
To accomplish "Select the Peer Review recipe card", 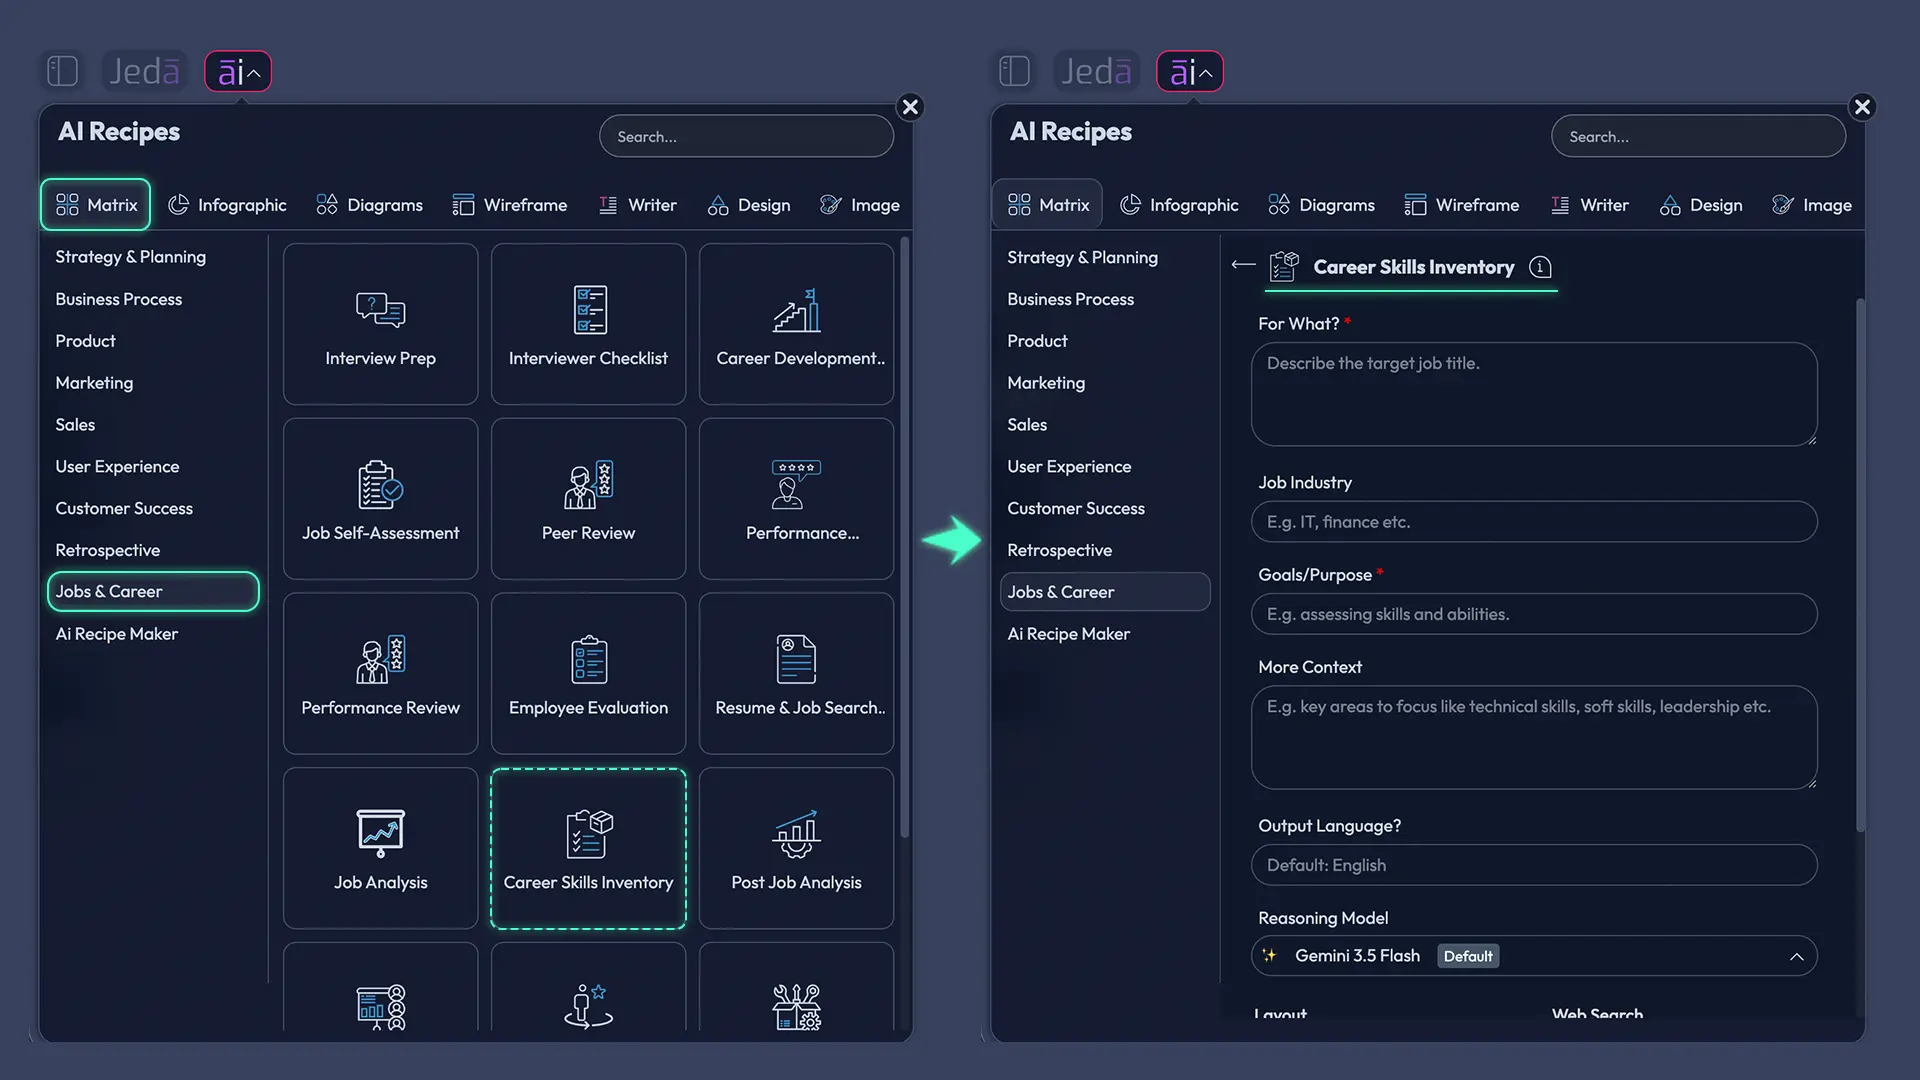I will [588, 499].
